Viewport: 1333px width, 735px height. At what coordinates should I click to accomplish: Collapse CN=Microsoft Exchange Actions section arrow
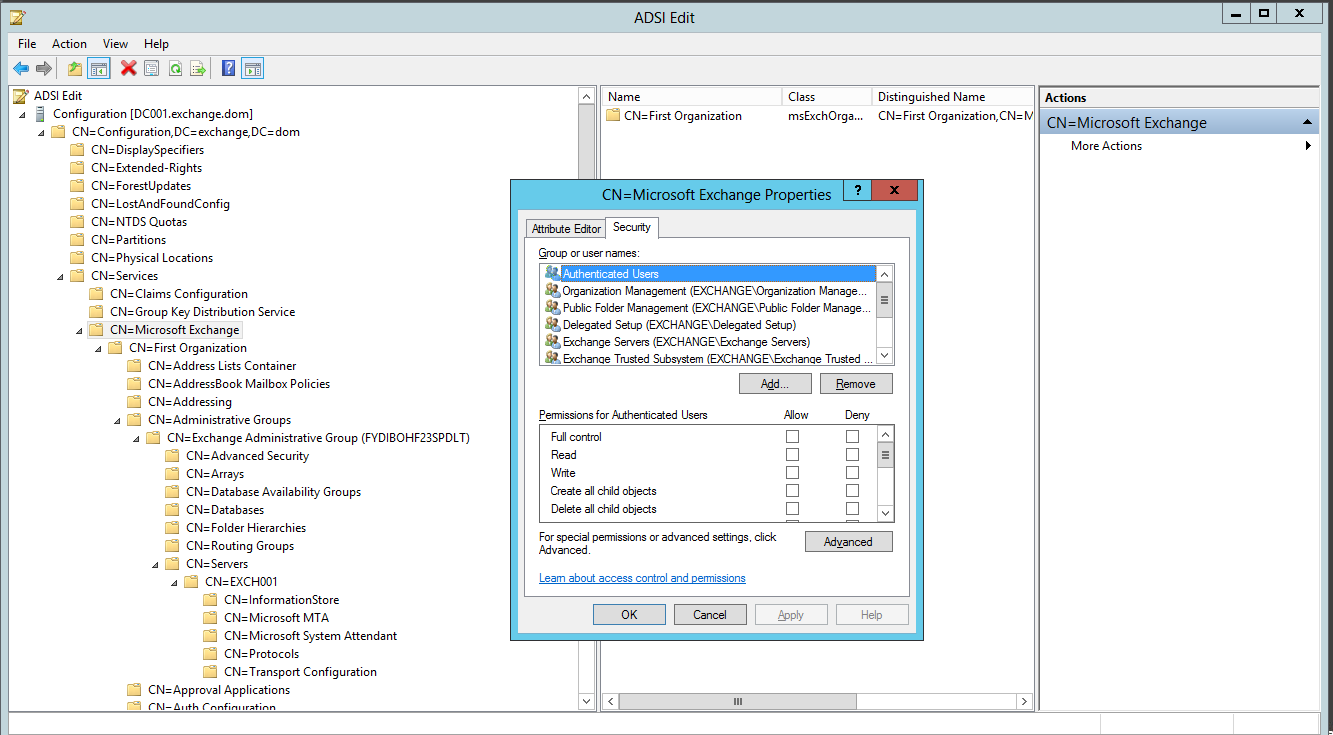[1307, 123]
